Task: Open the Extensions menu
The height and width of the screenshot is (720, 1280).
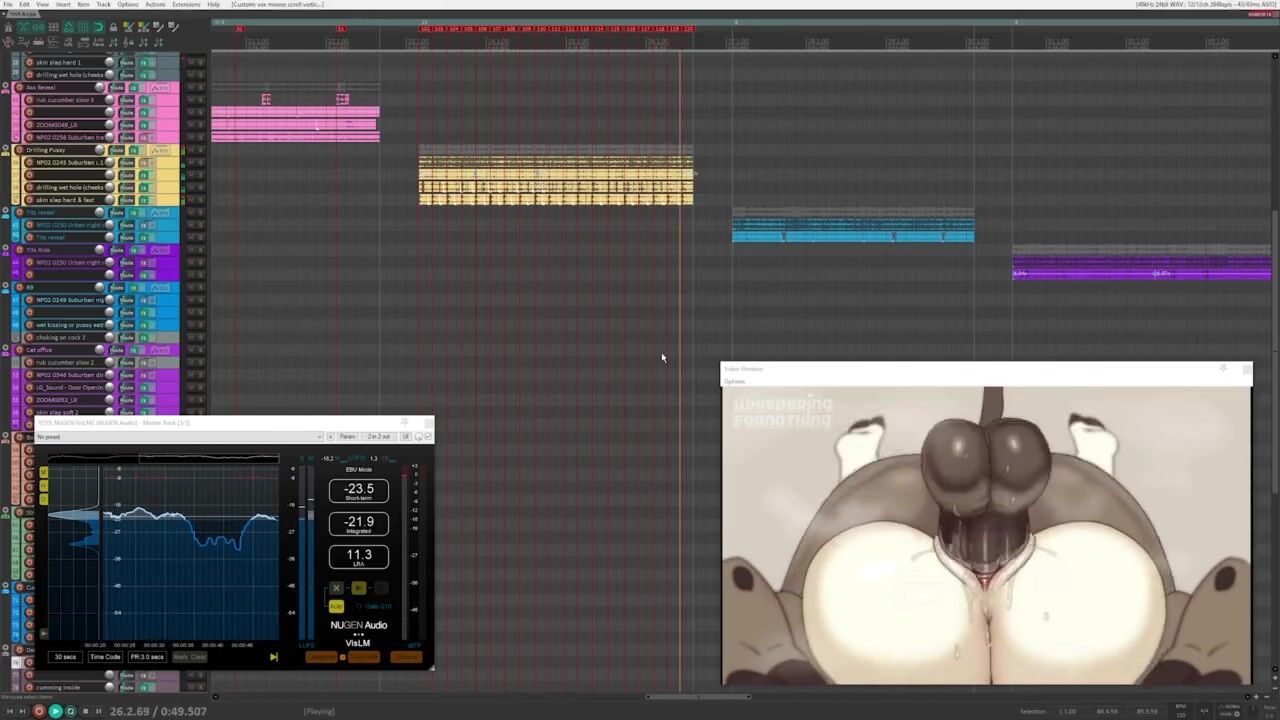Action: click(186, 5)
